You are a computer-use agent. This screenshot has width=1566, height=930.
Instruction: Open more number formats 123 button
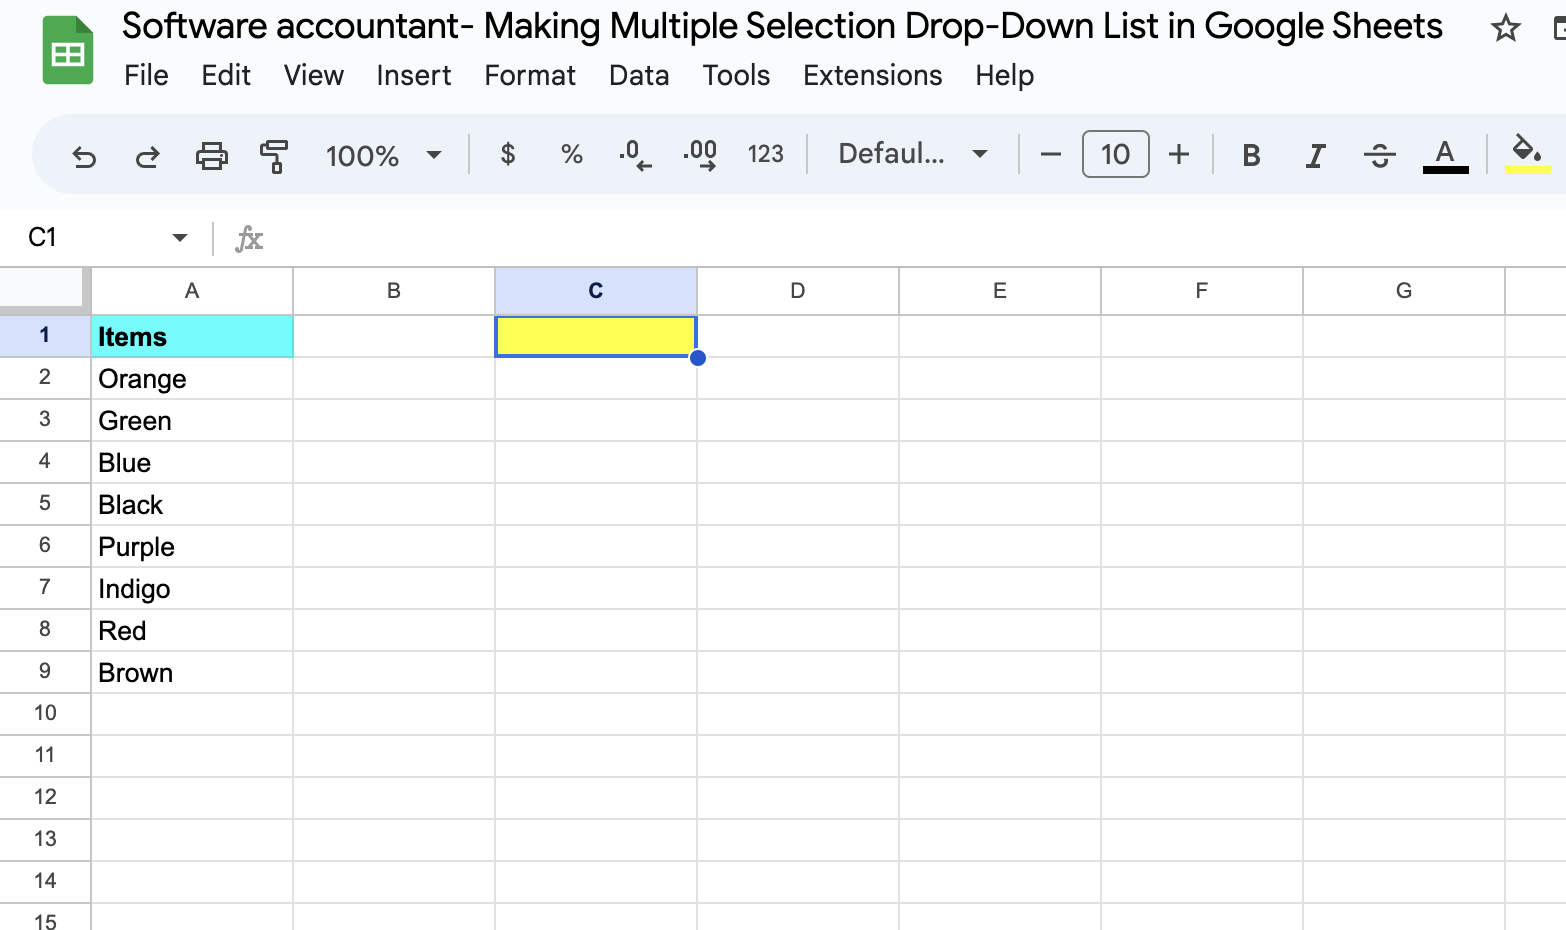click(x=766, y=154)
